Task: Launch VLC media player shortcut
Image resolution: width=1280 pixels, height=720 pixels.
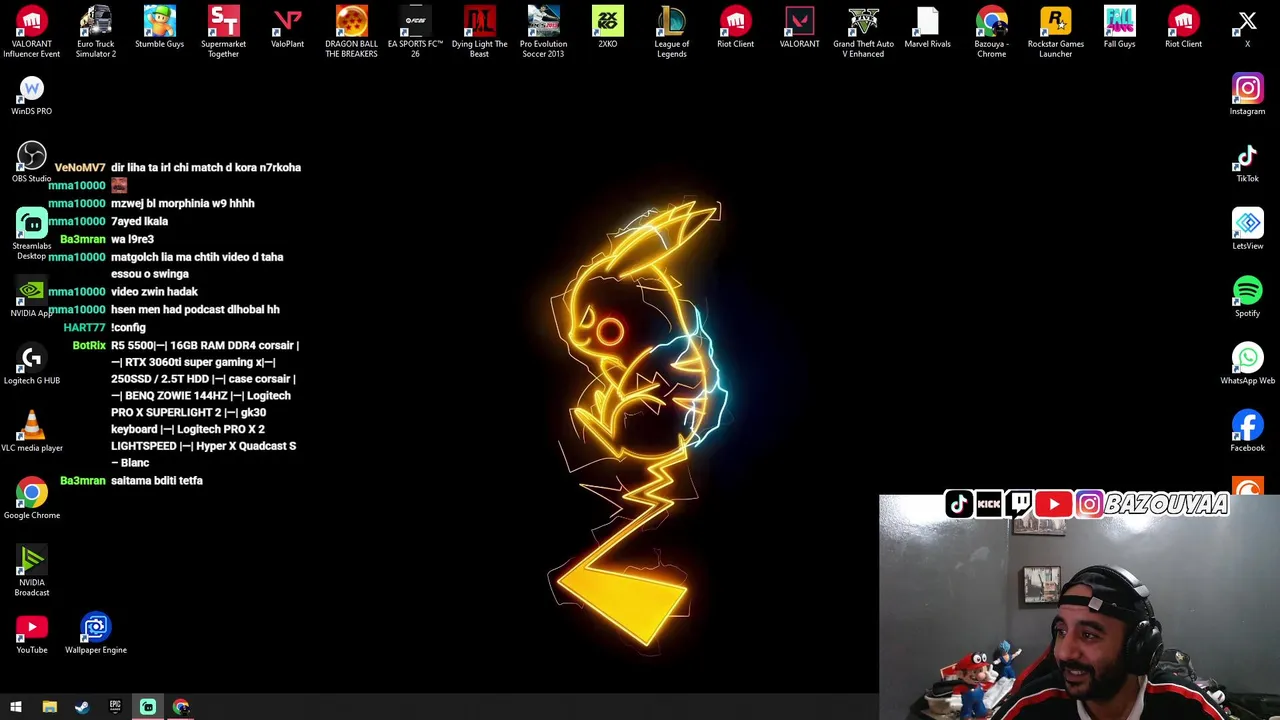Action: coord(32,431)
